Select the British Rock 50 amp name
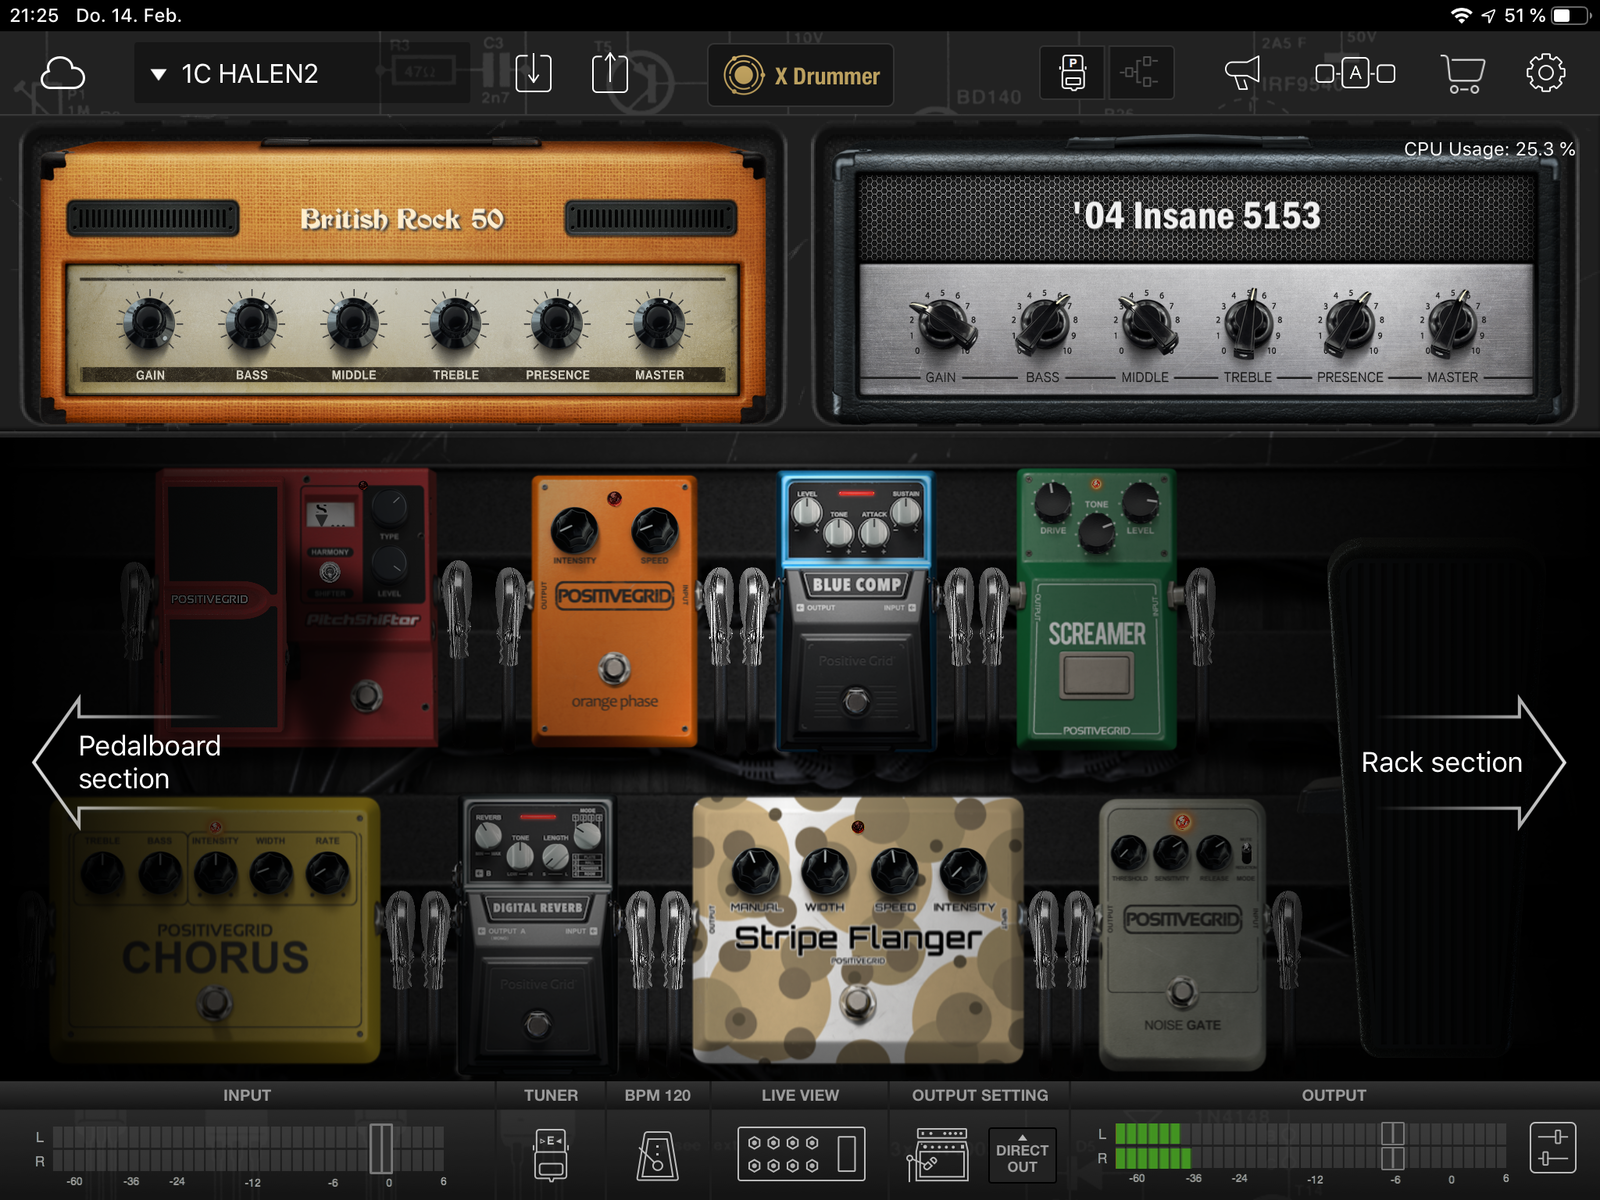 tap(402, 219)
